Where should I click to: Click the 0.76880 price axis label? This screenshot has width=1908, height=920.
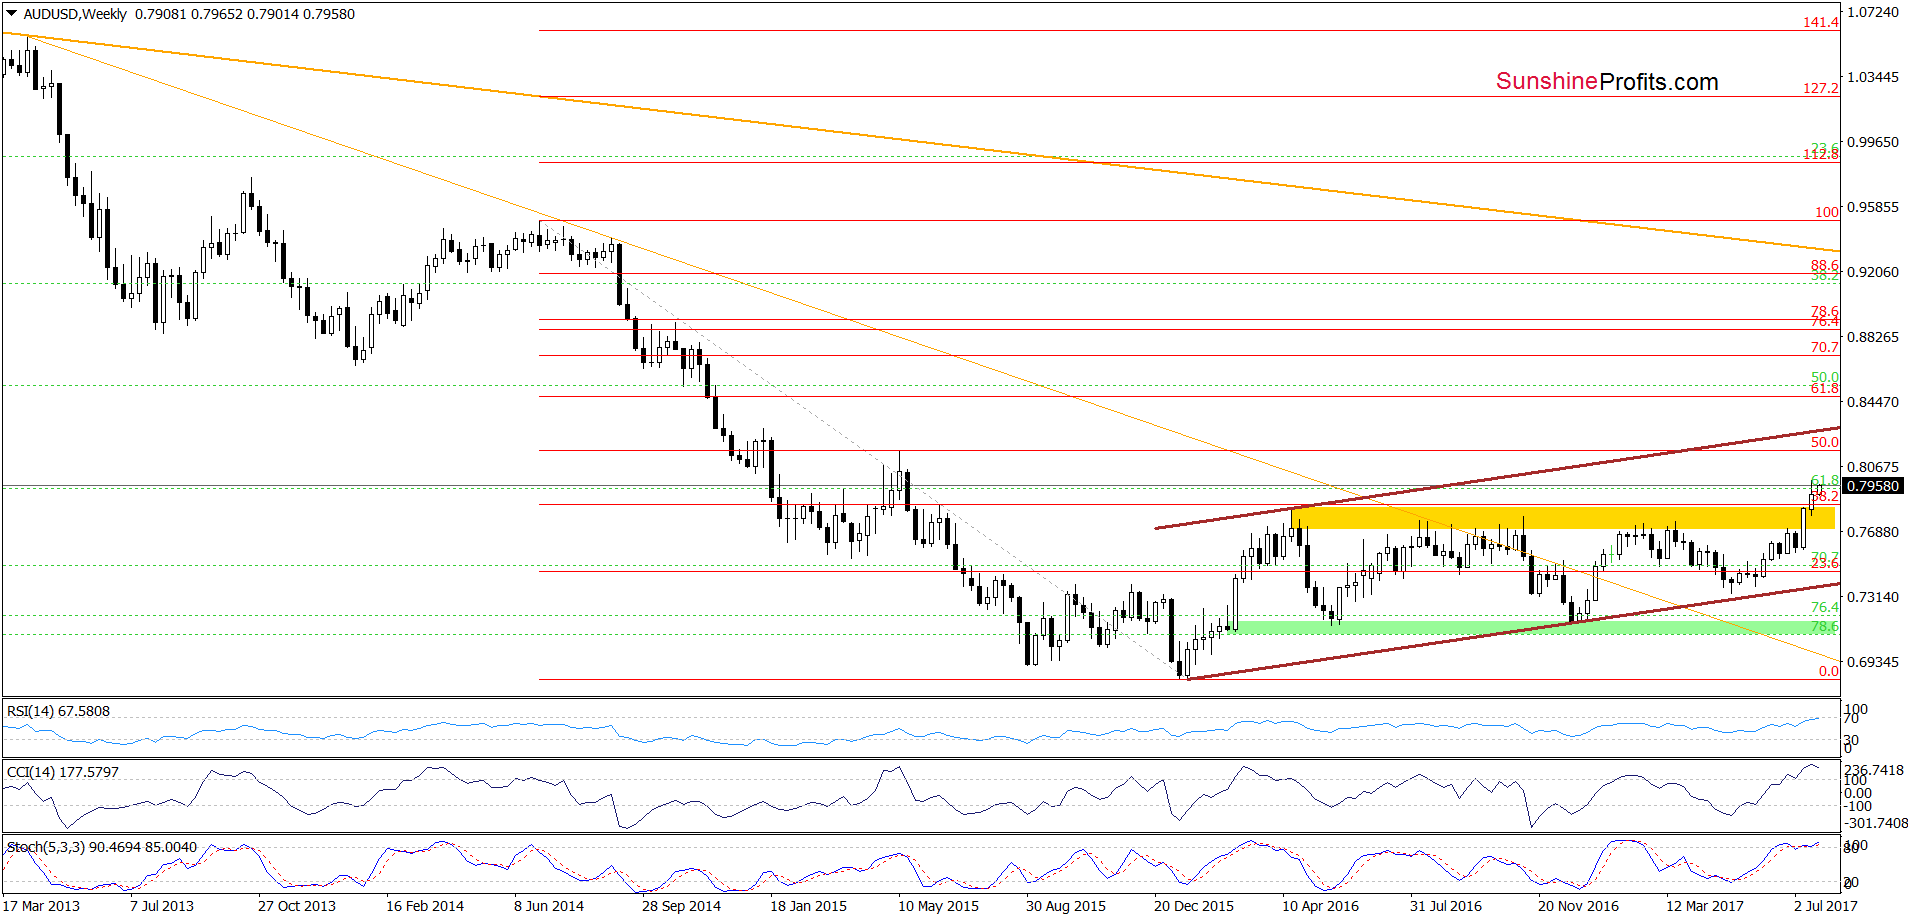[x=1873, y=532]
